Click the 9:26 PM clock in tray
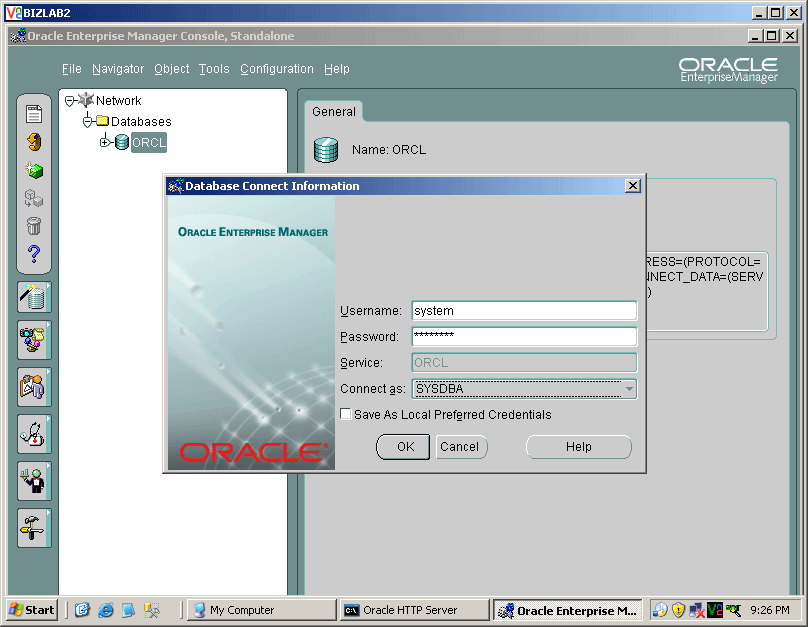This screenshot has height=627, width=808. 770,611
